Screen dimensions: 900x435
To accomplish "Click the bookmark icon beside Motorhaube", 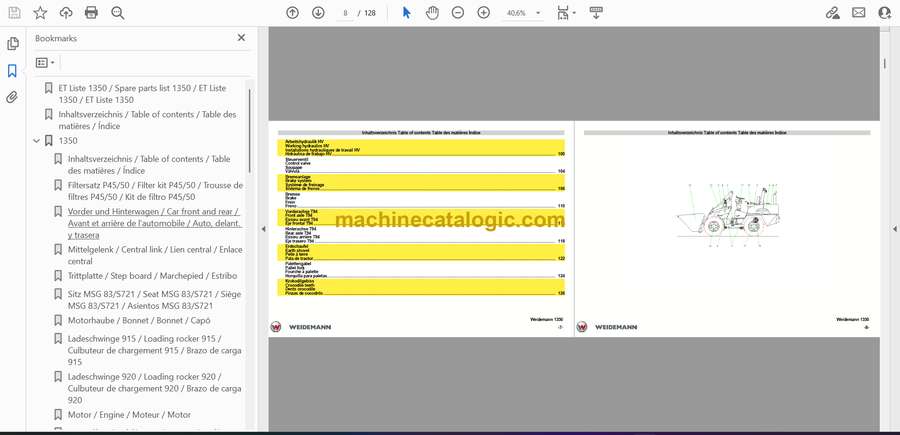I will pyautogui.click(x=58, y=320).
